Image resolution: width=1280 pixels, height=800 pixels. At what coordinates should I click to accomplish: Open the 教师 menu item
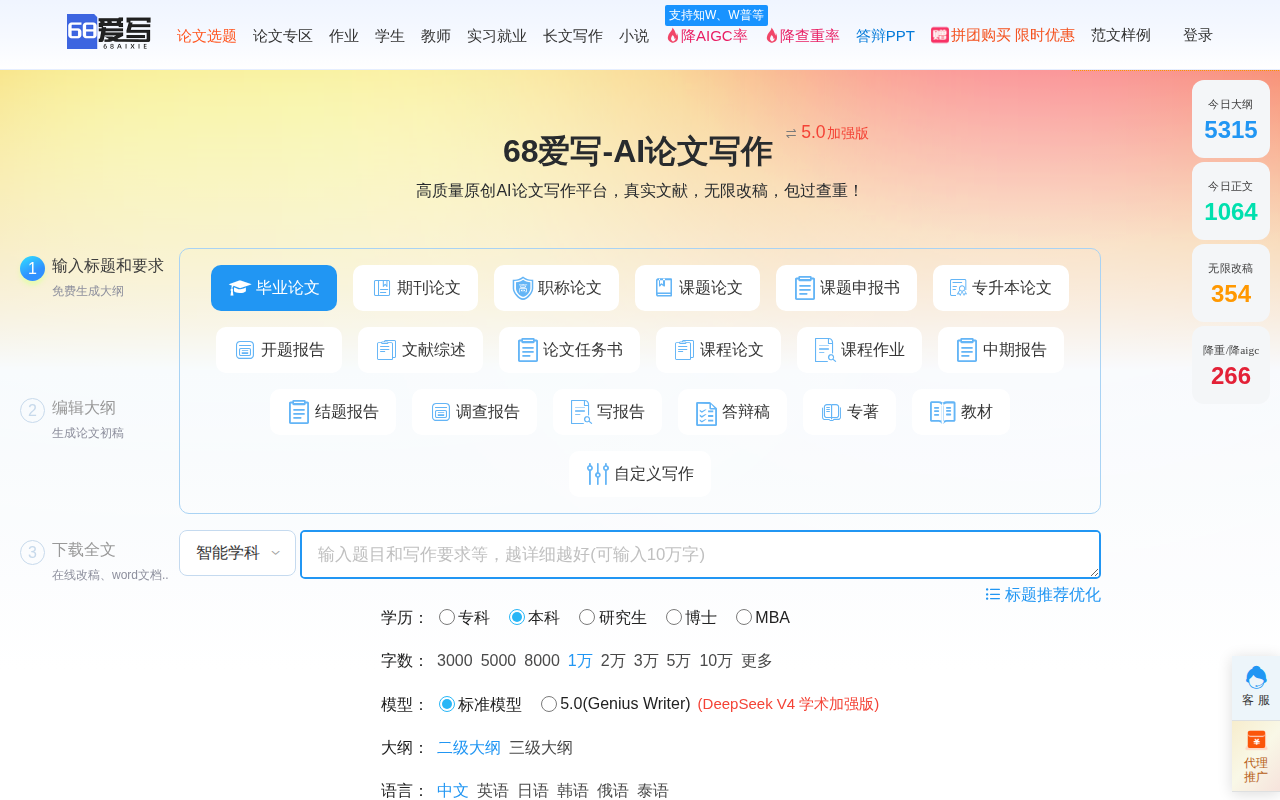[x=436, y=36]
